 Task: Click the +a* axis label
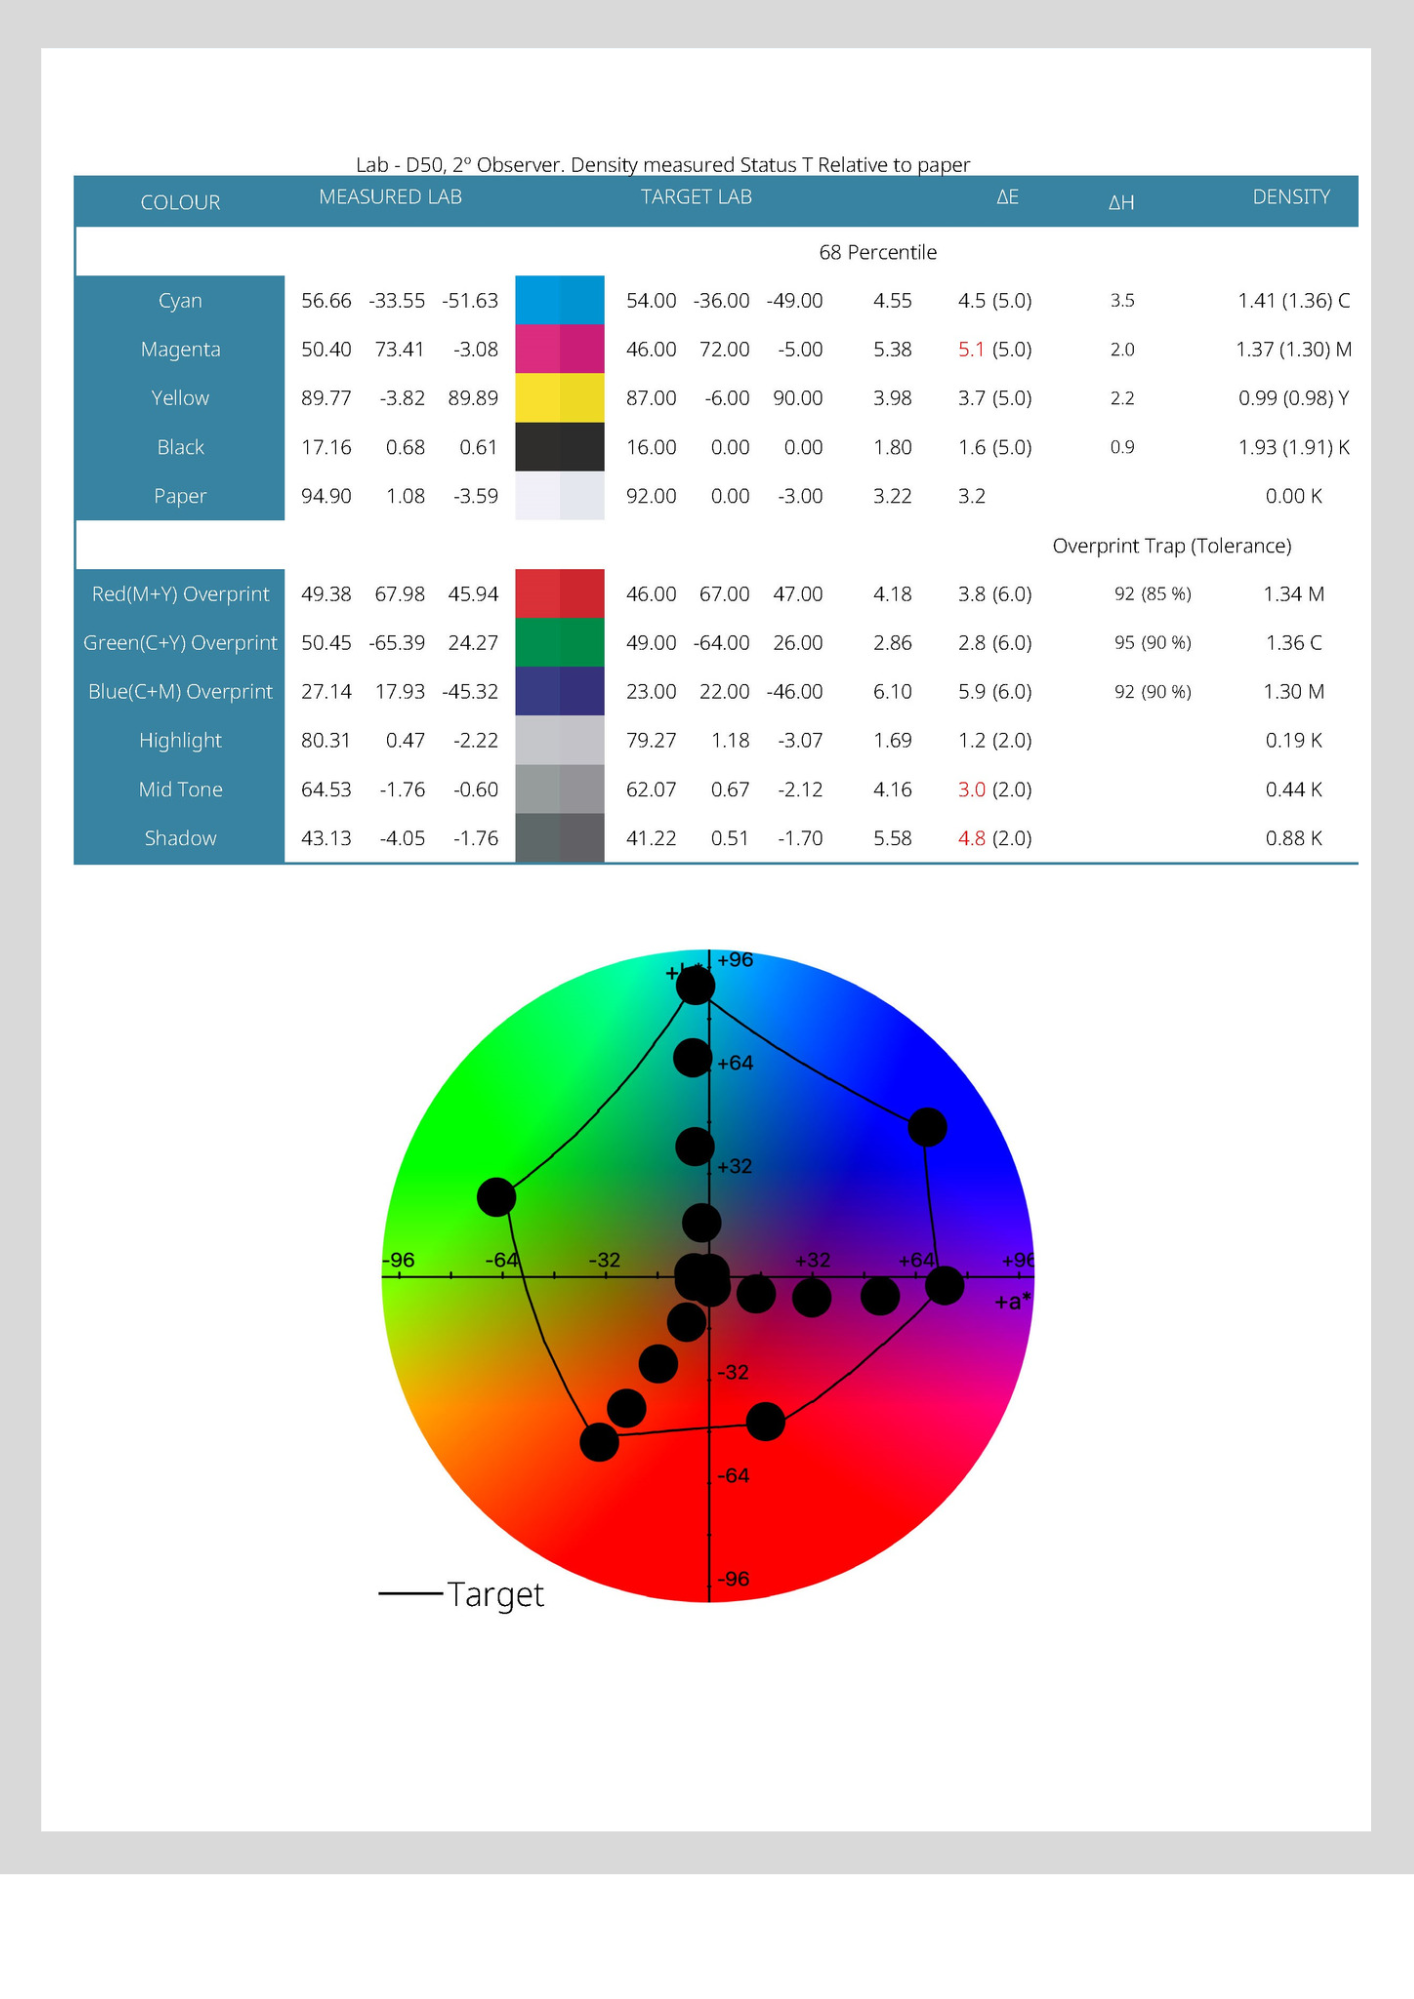coord(1012,1301)
